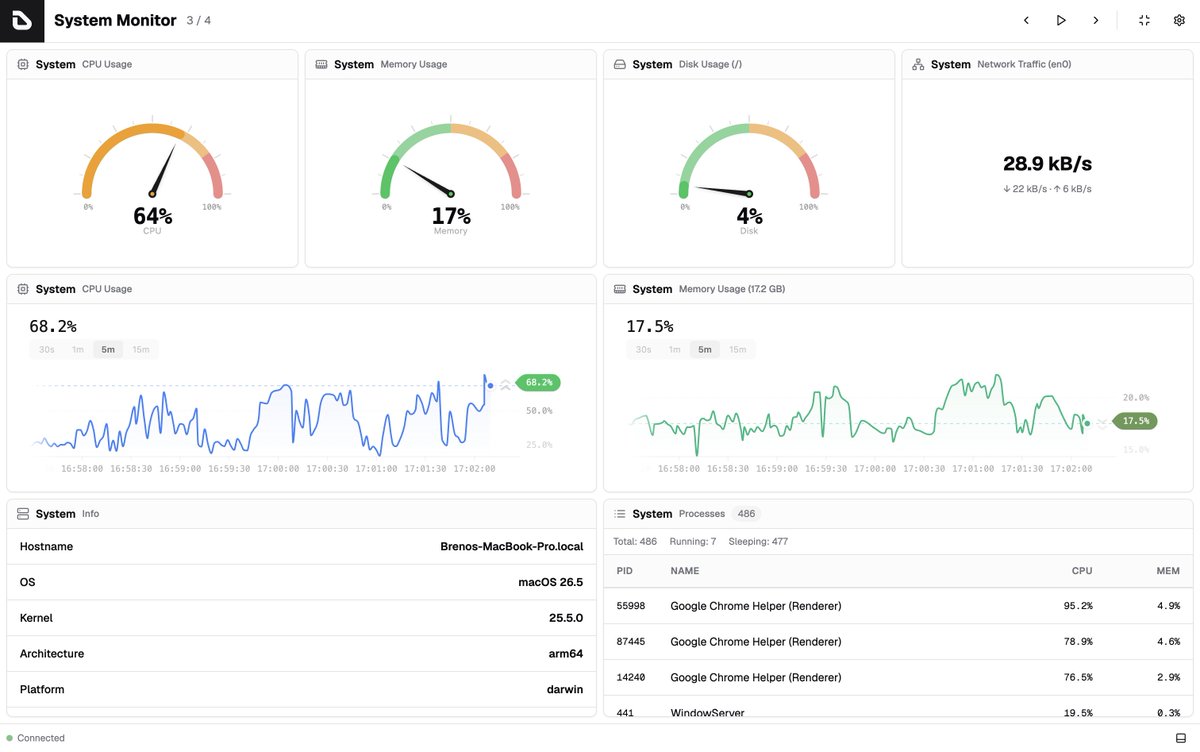Select 15m range on Memory chart
This screenshot has height=752, width=1200.
pyautogui.click(x=738, y=350)
